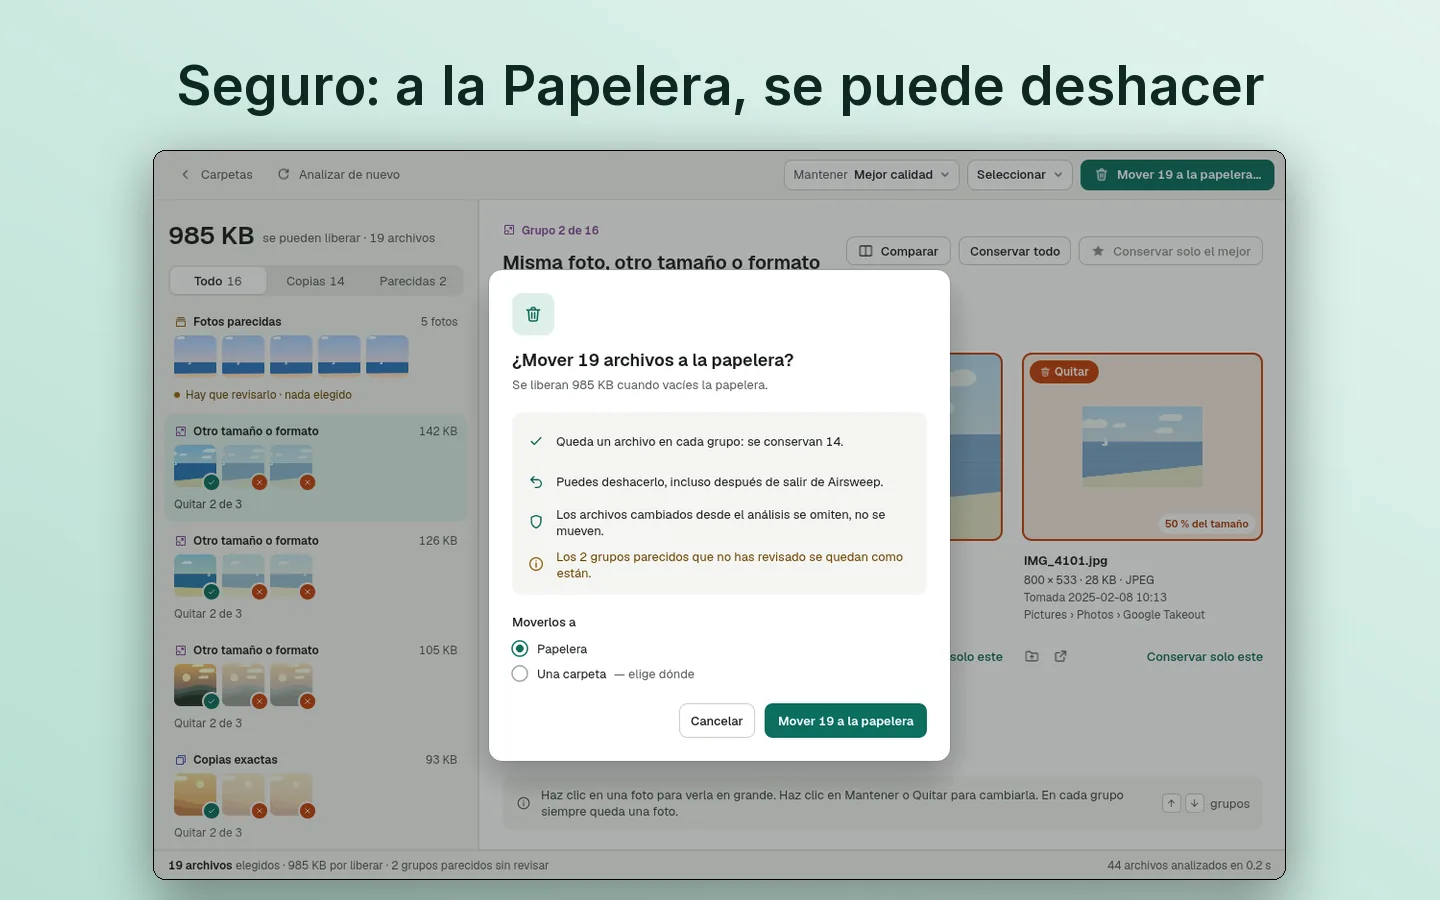Click Conservar solo este for IMG_4101.jpg

(1204, 657)
